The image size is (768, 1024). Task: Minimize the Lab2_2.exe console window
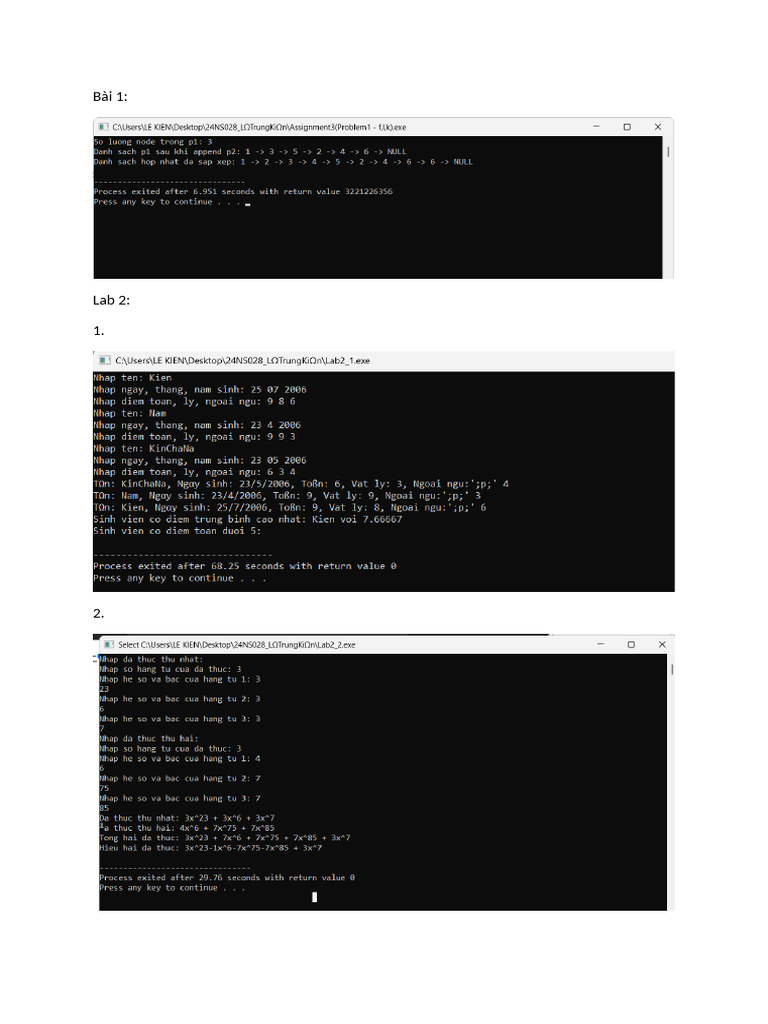(600, 645)
